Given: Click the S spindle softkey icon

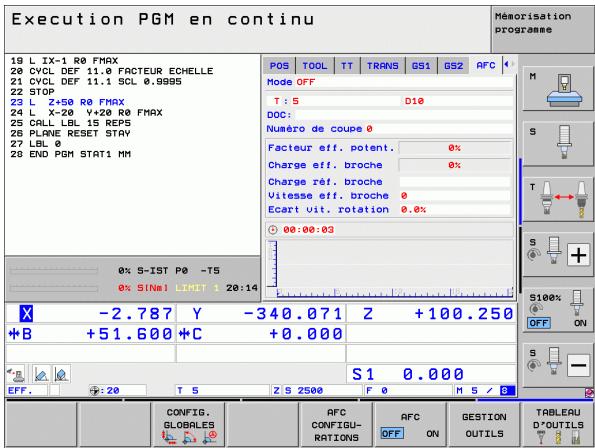Looking at the screenshot, I should pos(557,144).
